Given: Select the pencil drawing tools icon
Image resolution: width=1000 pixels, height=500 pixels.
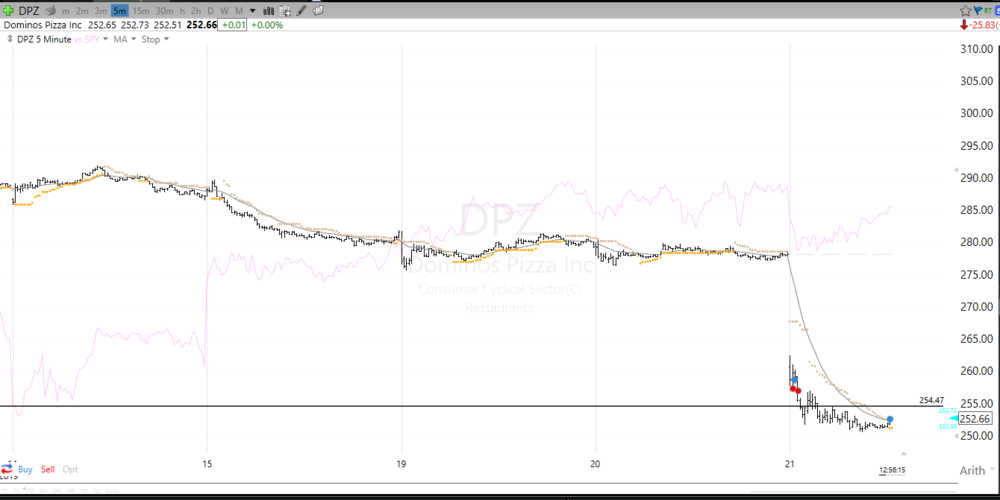Looking at the screenshot, I should point(302,11).
